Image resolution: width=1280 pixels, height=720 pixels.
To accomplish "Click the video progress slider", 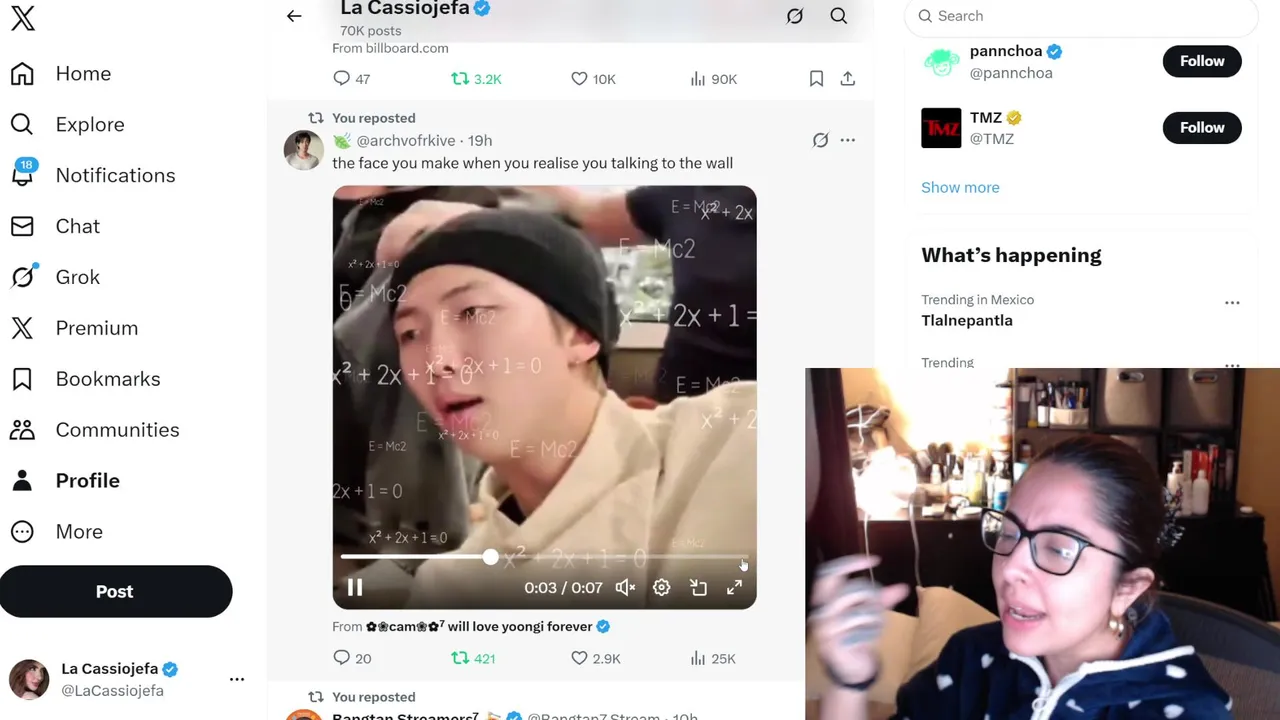I will (x=544, y=557).
